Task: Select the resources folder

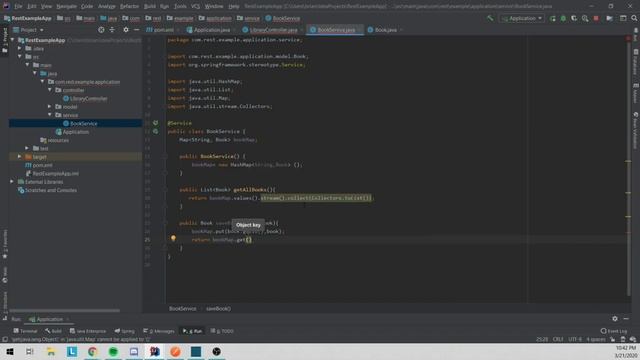Action: point(54,140)
